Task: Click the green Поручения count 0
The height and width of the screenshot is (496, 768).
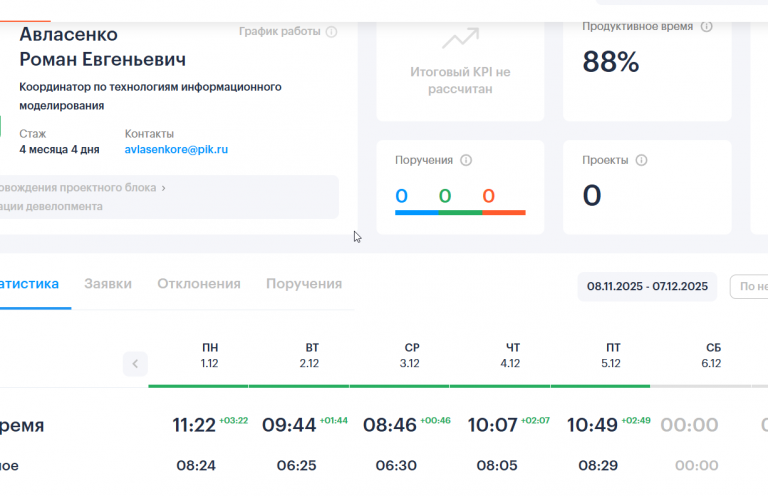Action: point(445,196)
